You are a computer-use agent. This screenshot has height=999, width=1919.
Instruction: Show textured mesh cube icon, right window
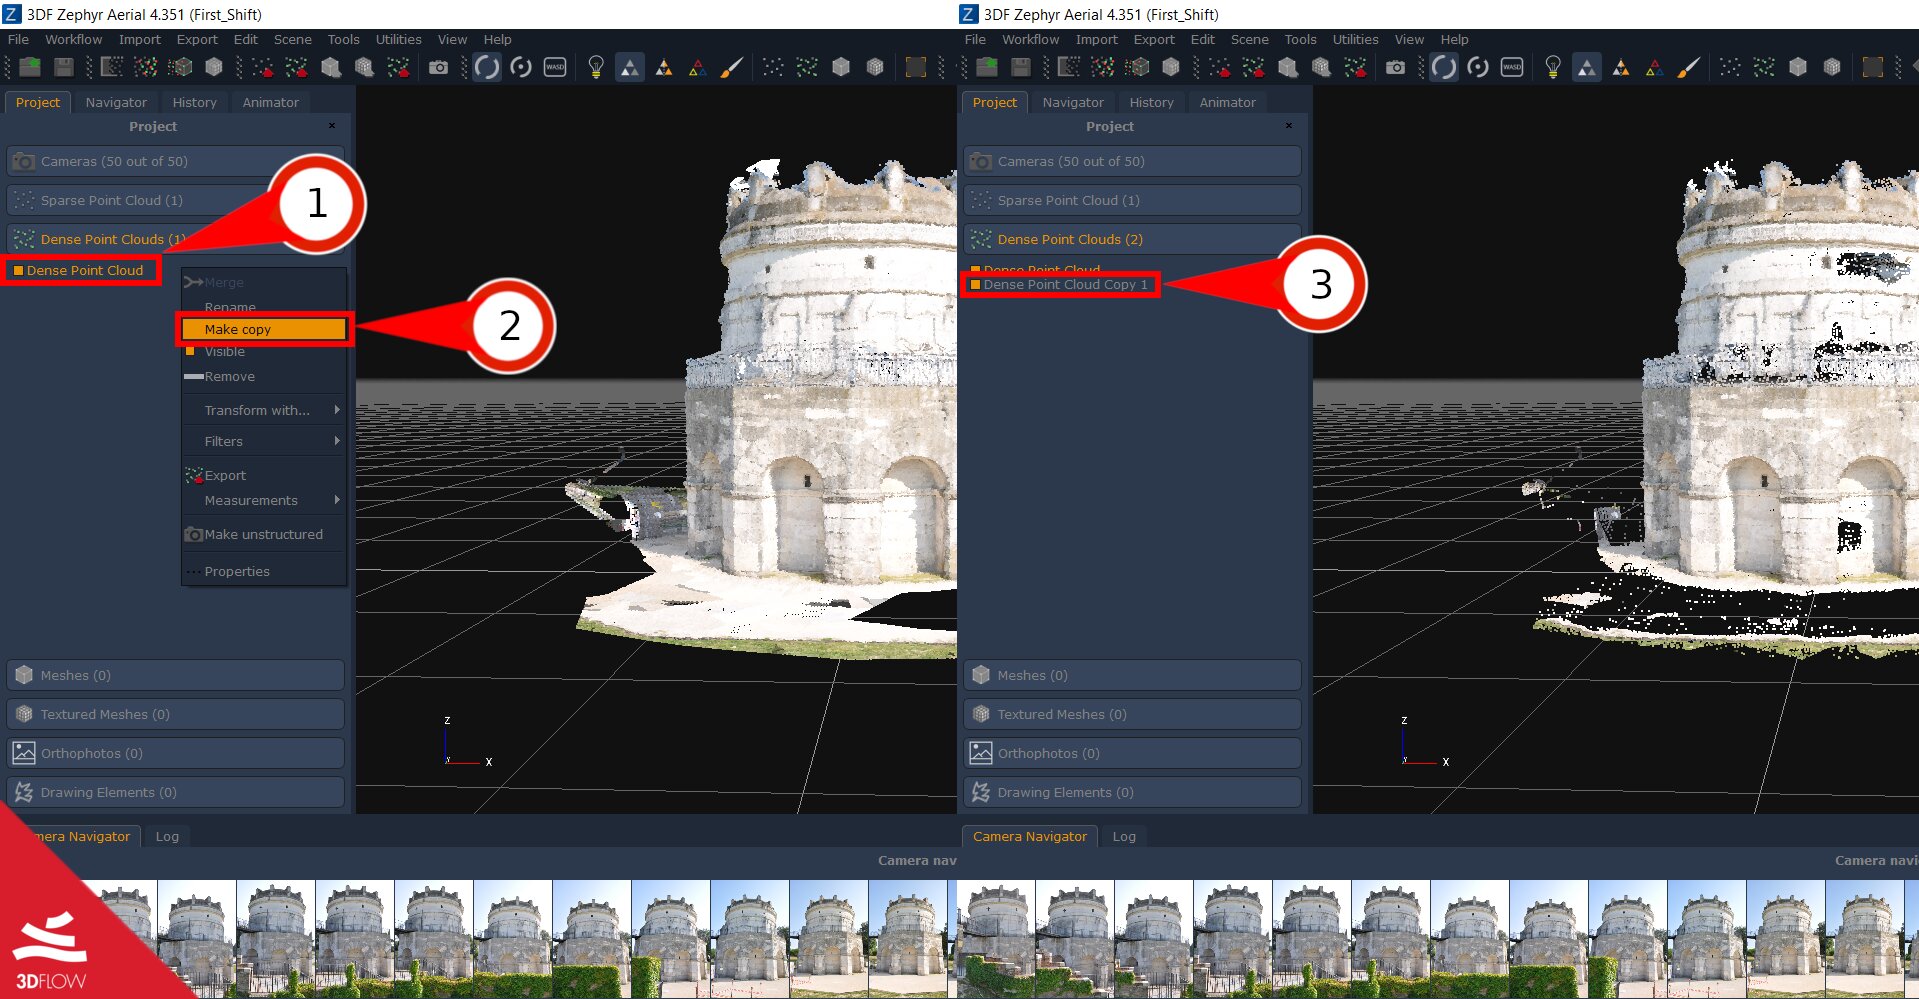pos(1832,67)
